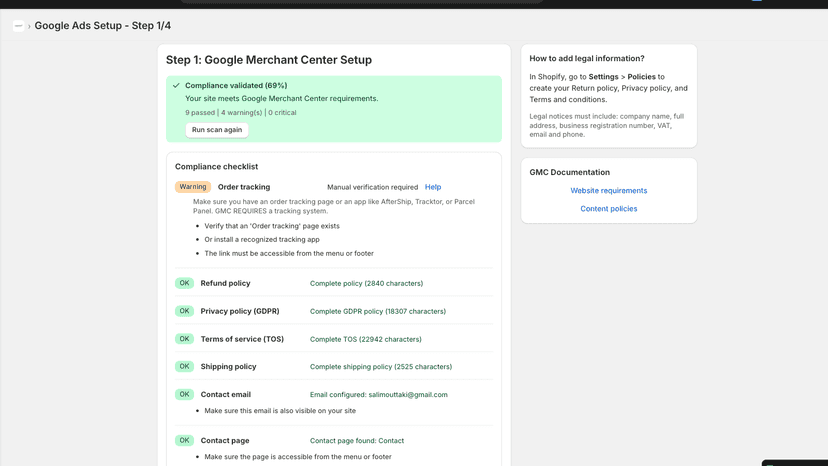Click the app icon before the breadcrumb title
The image size is (828, 466).
18,25
